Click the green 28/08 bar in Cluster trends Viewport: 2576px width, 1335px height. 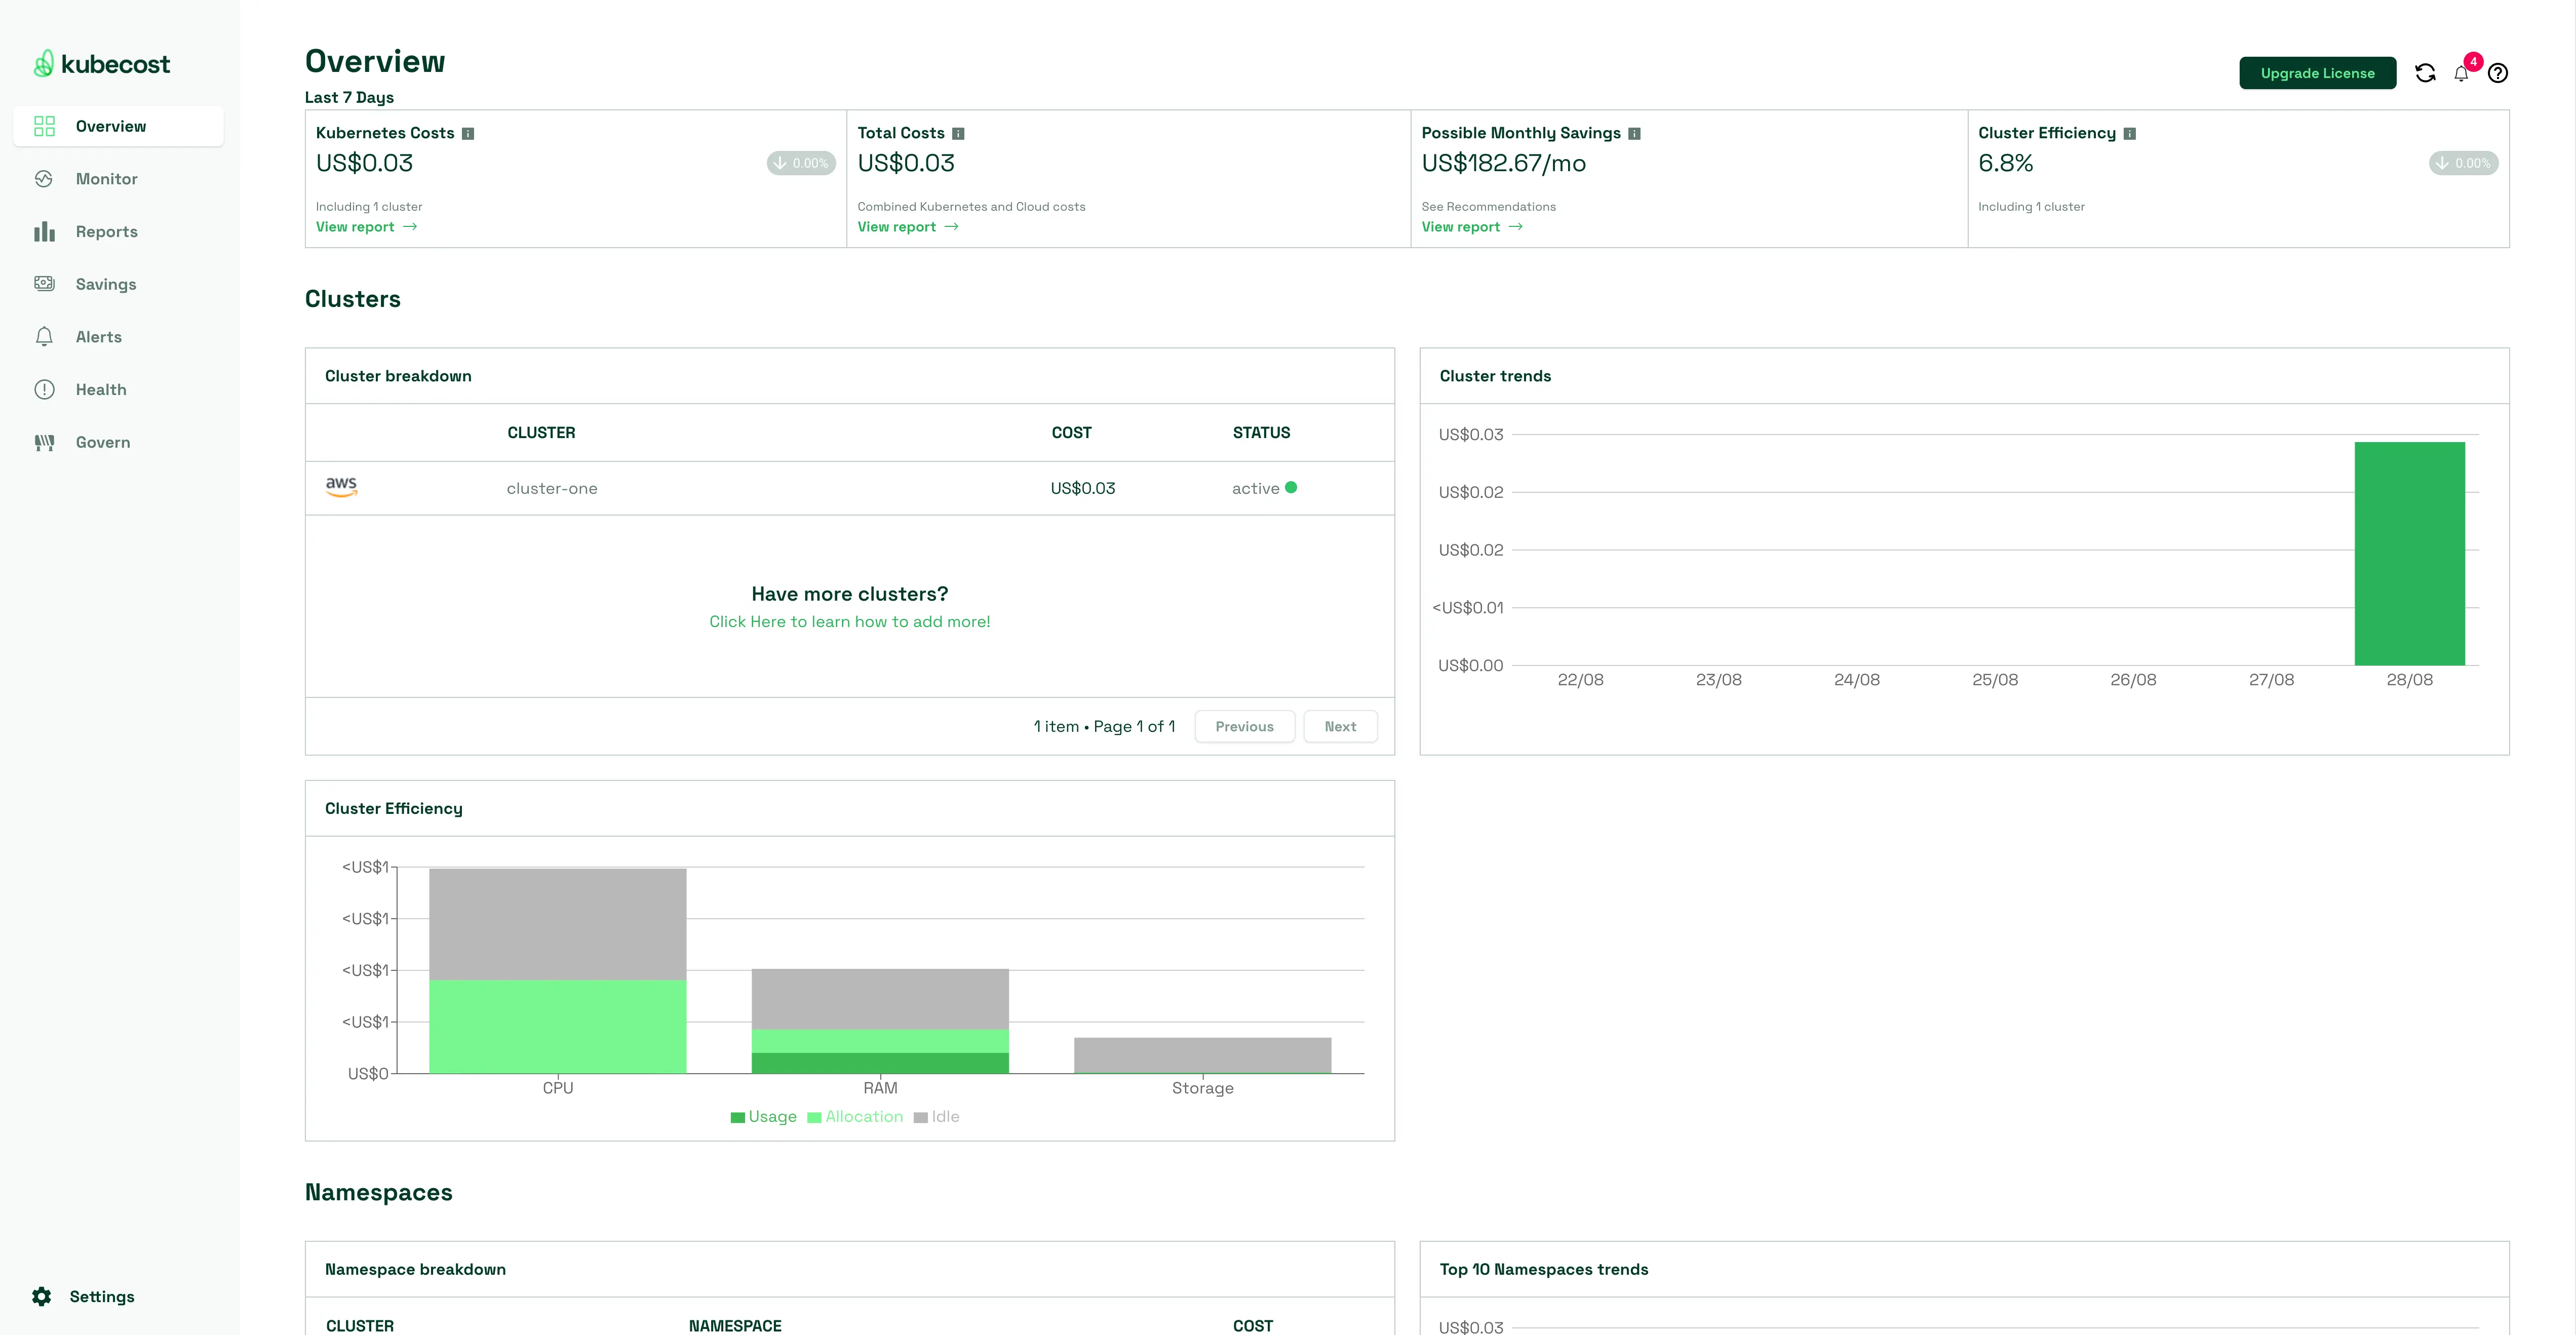[x=2409, y=553]
